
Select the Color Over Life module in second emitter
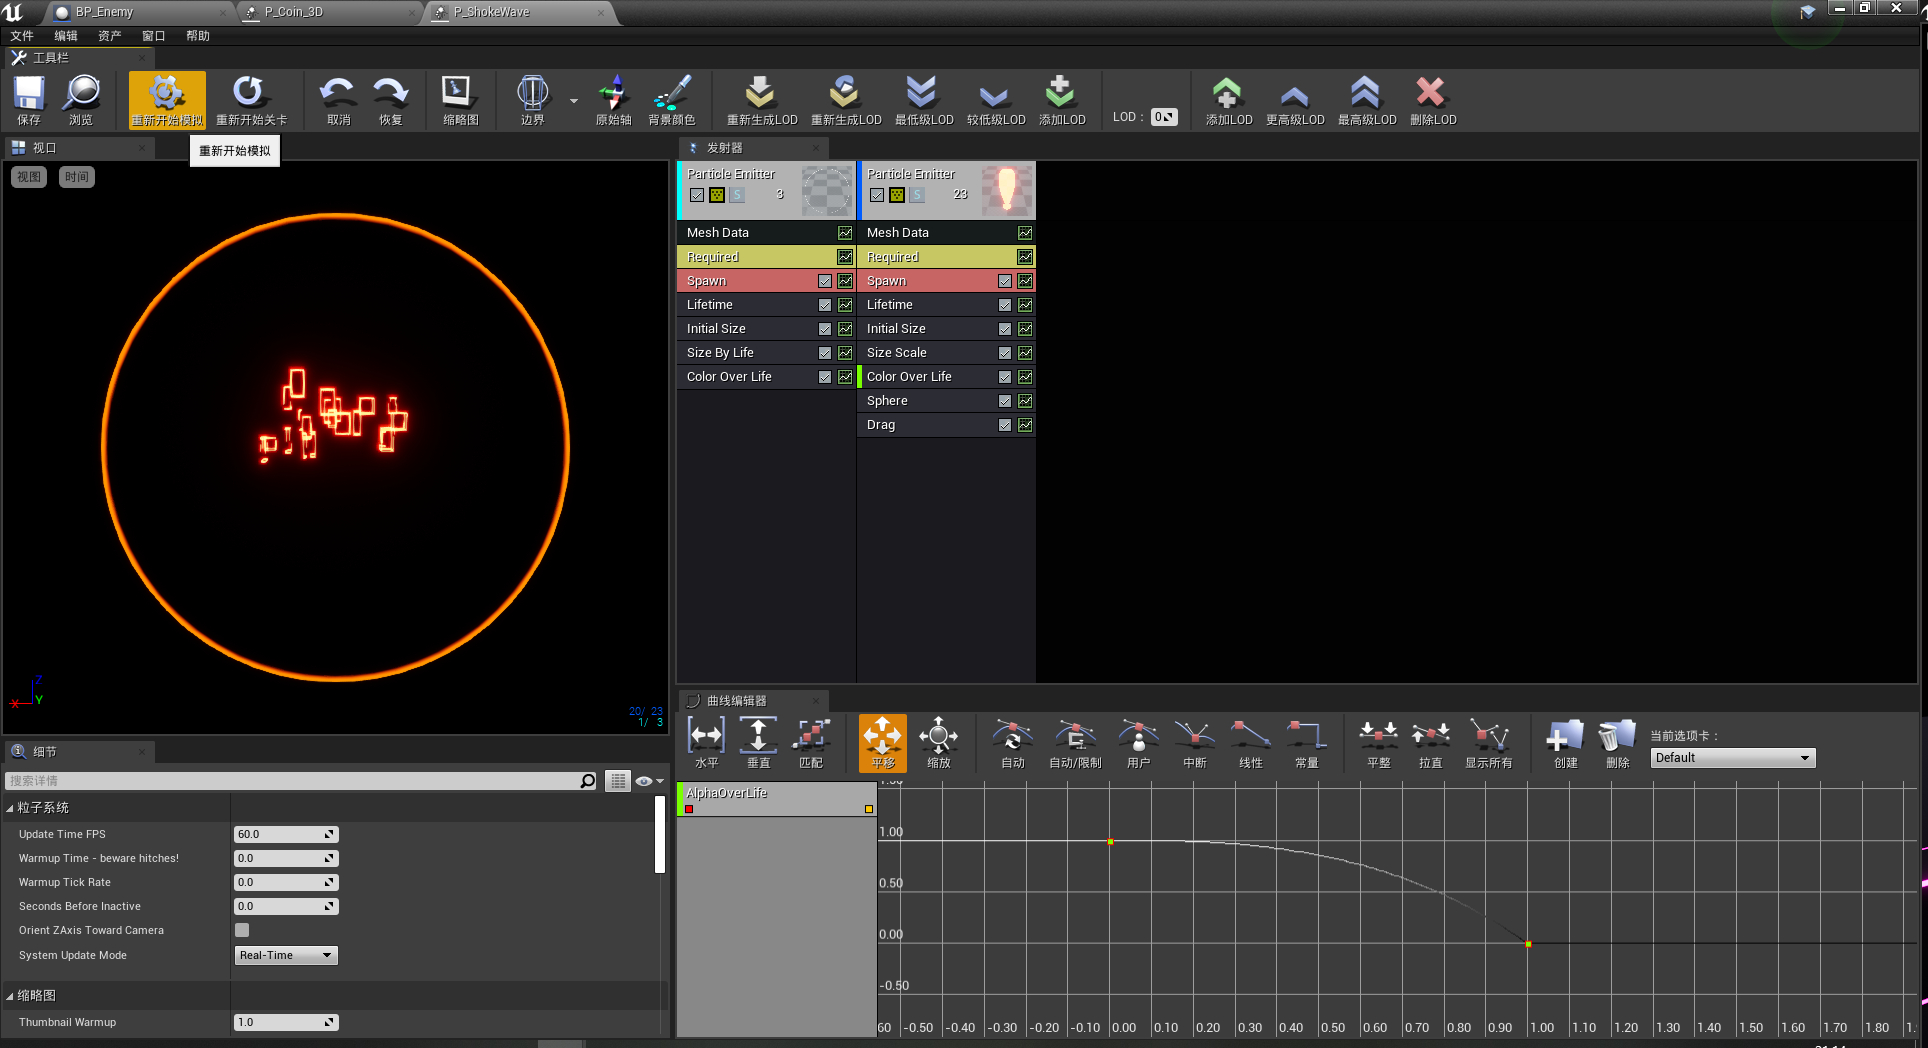[909, 377]
